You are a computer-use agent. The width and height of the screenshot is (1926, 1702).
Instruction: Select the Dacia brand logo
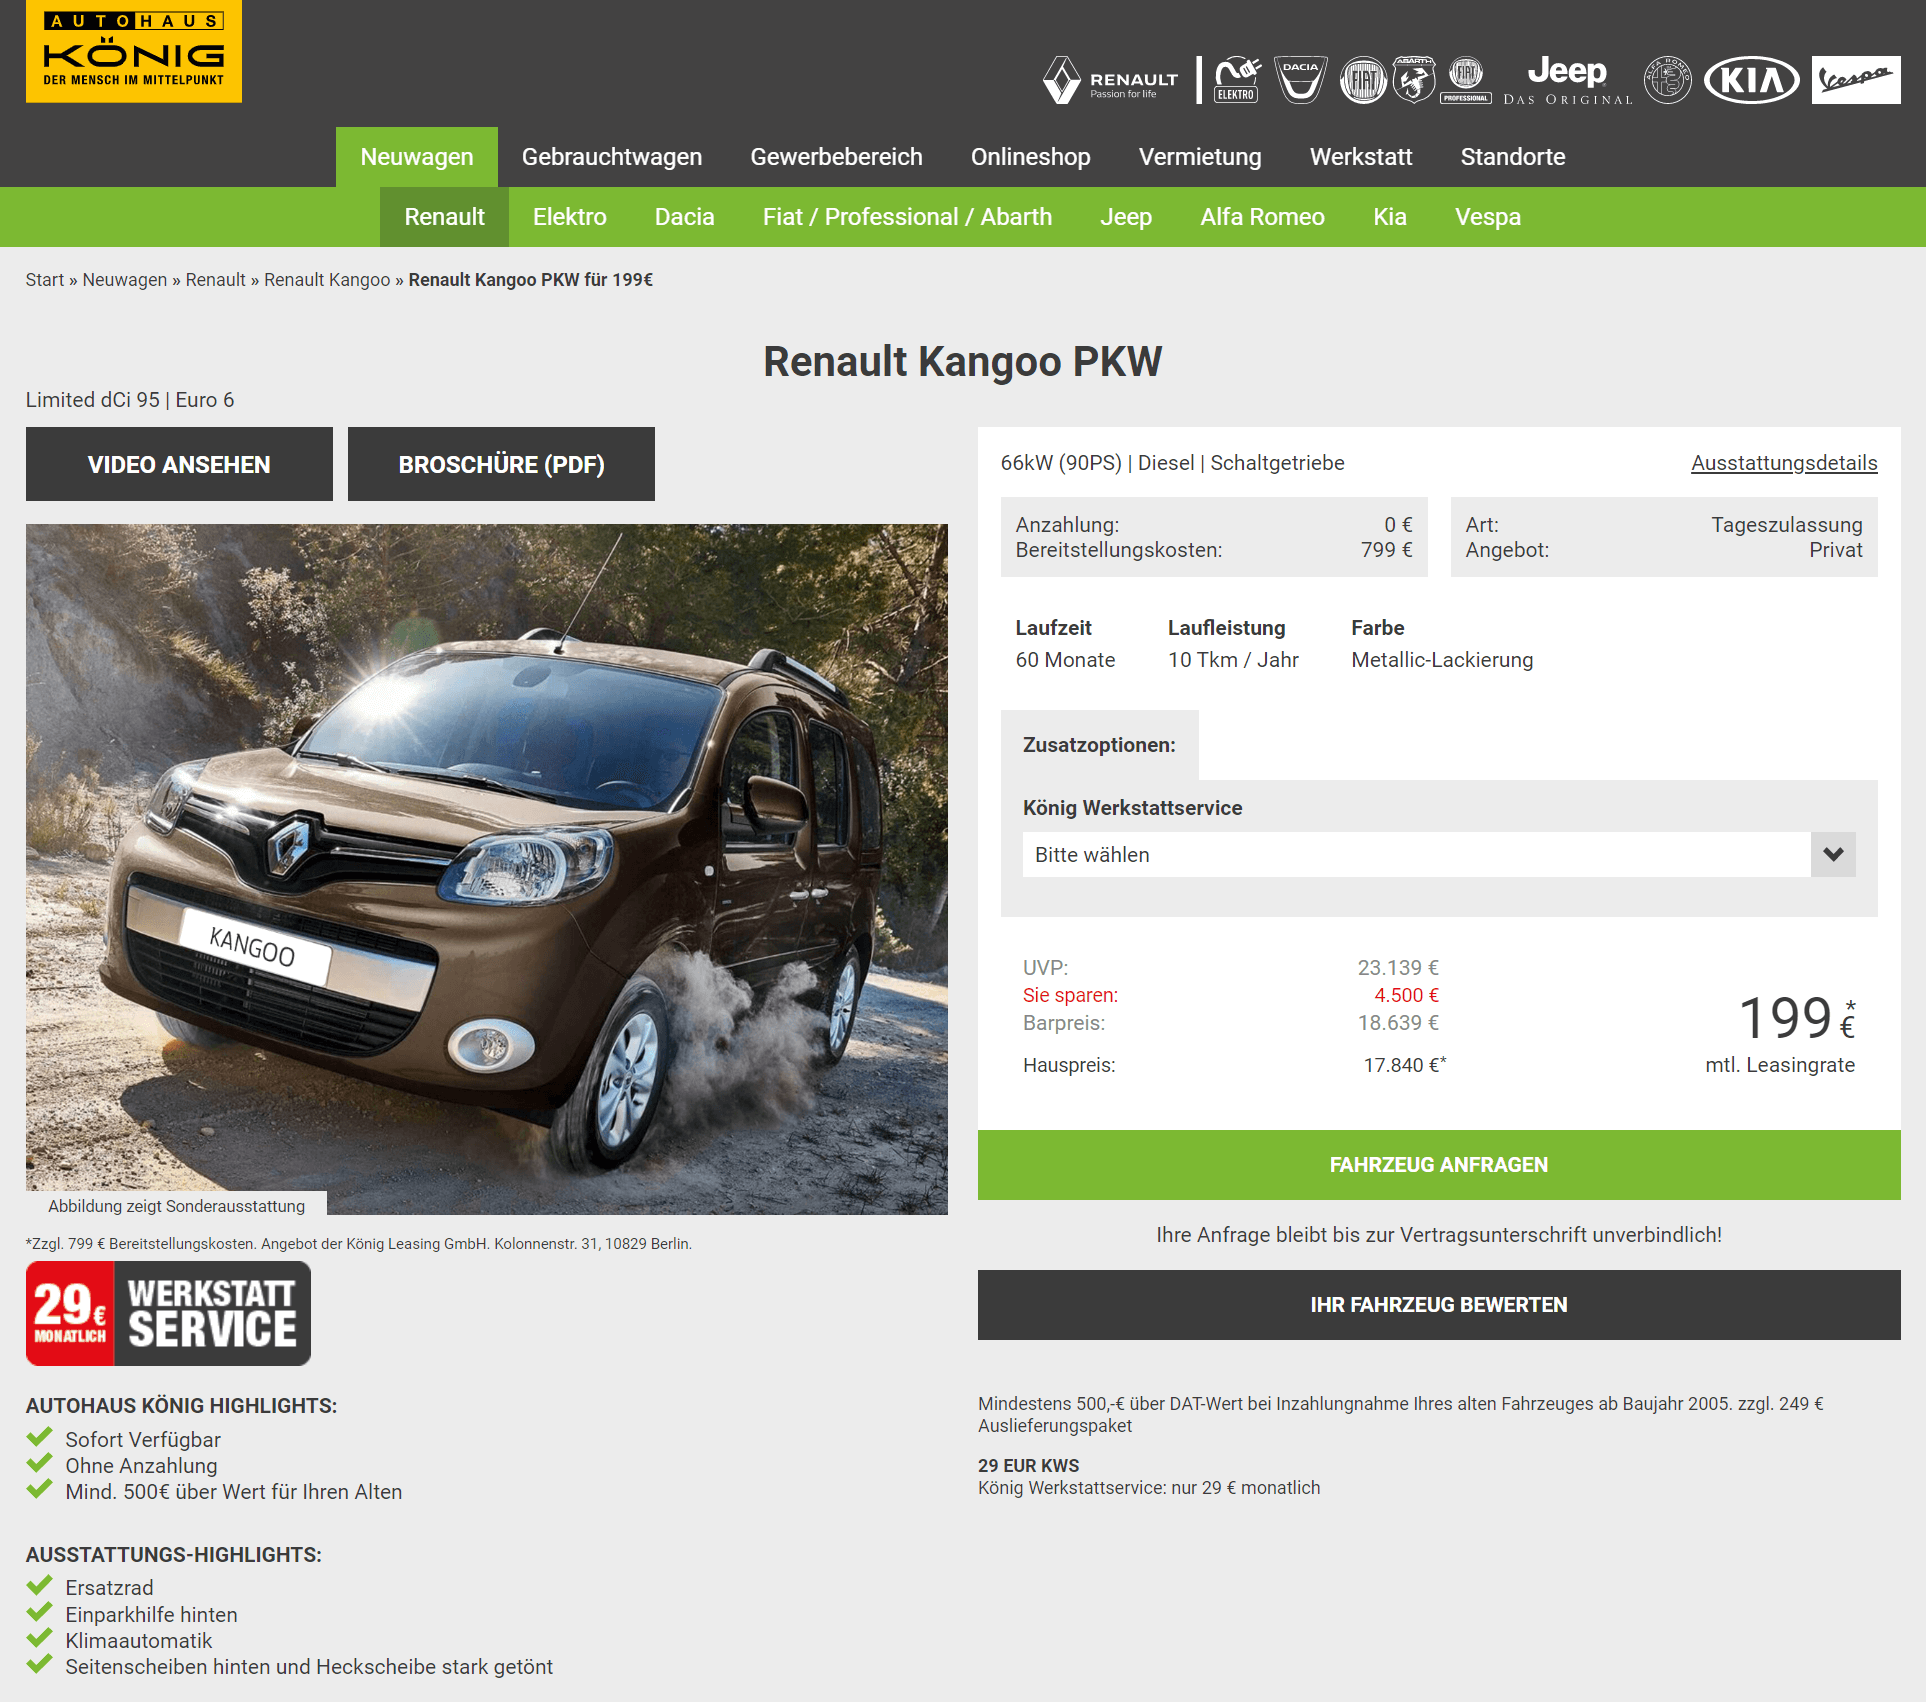click(1301, 80)
